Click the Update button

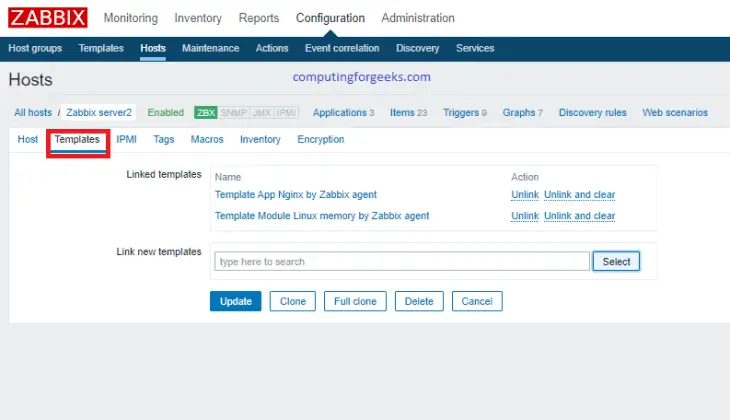(235, 301)
